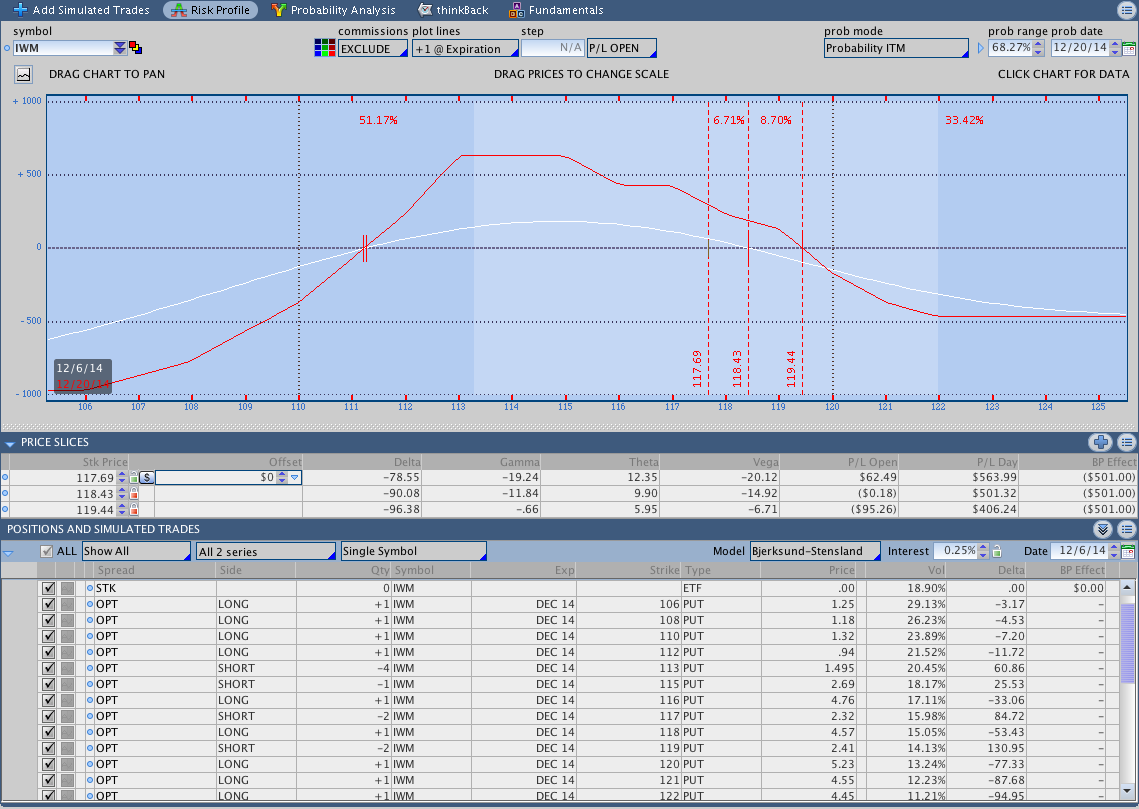Click the blue triangle before prob range
Viewport: 1139px width, 809px height.
pos(980,48)
